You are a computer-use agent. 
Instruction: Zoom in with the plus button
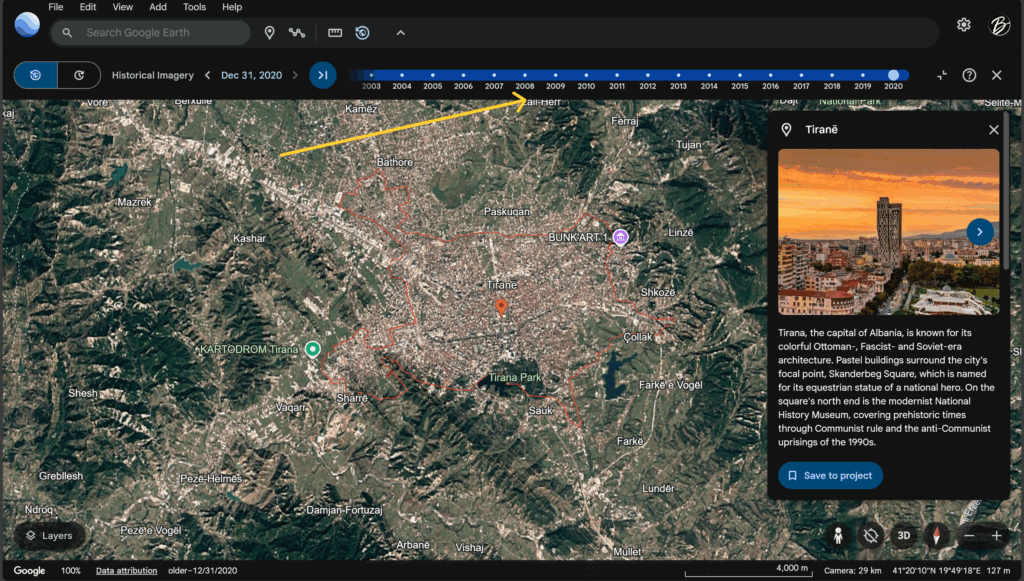tap(997, 536)
